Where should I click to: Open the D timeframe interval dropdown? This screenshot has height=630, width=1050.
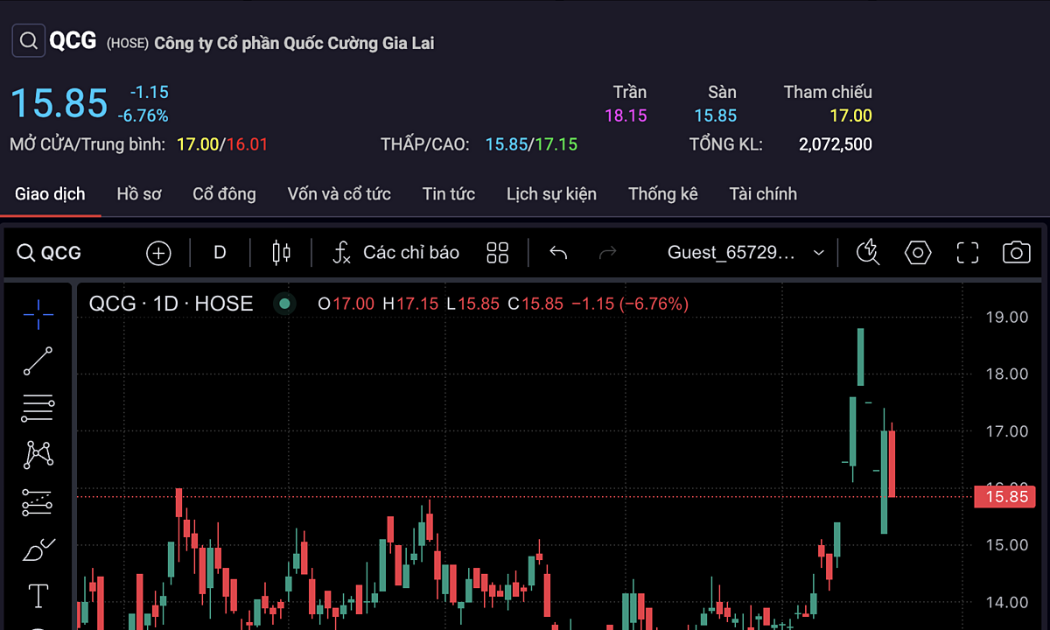tap(220, 253)
